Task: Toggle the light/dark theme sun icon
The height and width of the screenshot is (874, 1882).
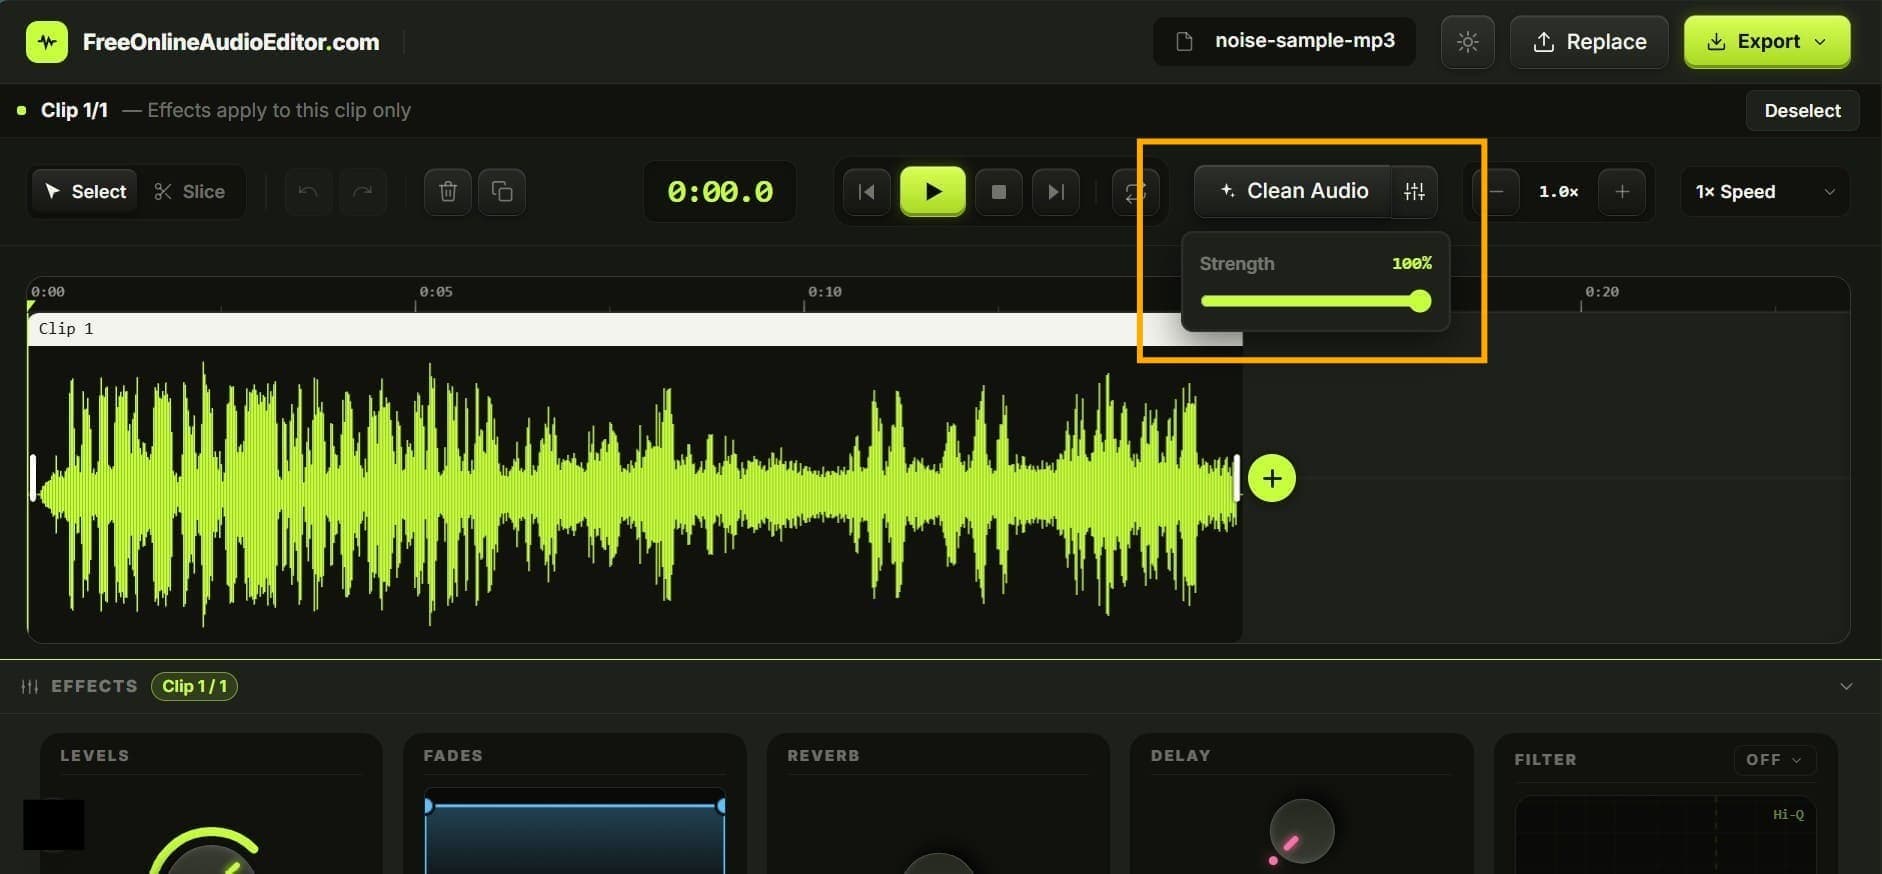Action: click(x=1467, y=42)
